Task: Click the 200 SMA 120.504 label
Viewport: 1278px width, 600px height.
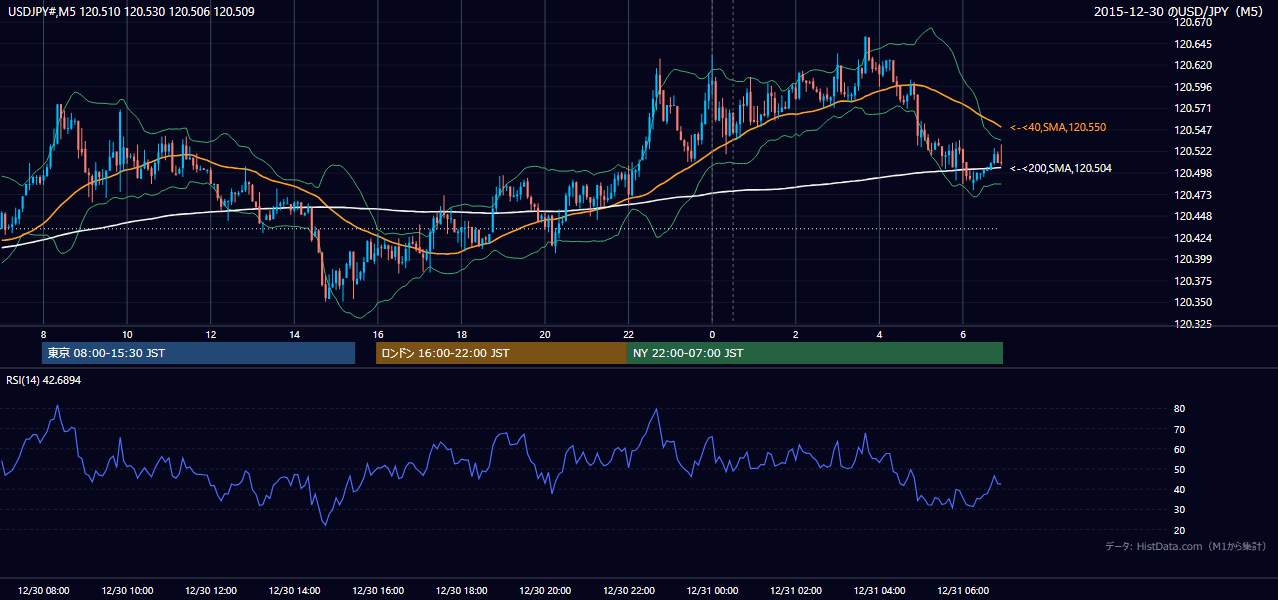Action: coord(1061,168)
